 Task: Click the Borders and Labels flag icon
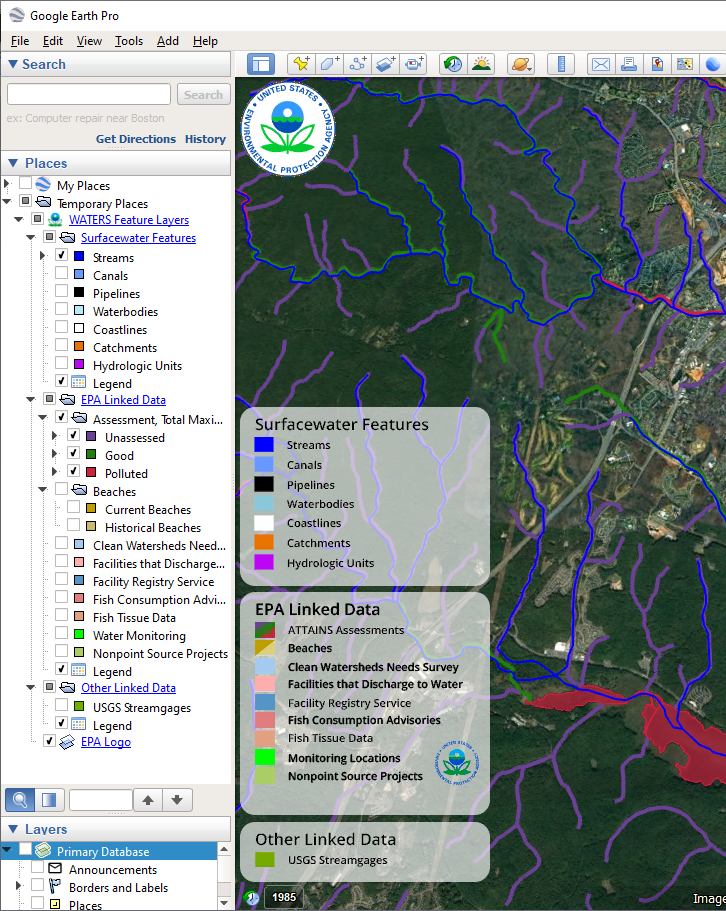[55, 887]
